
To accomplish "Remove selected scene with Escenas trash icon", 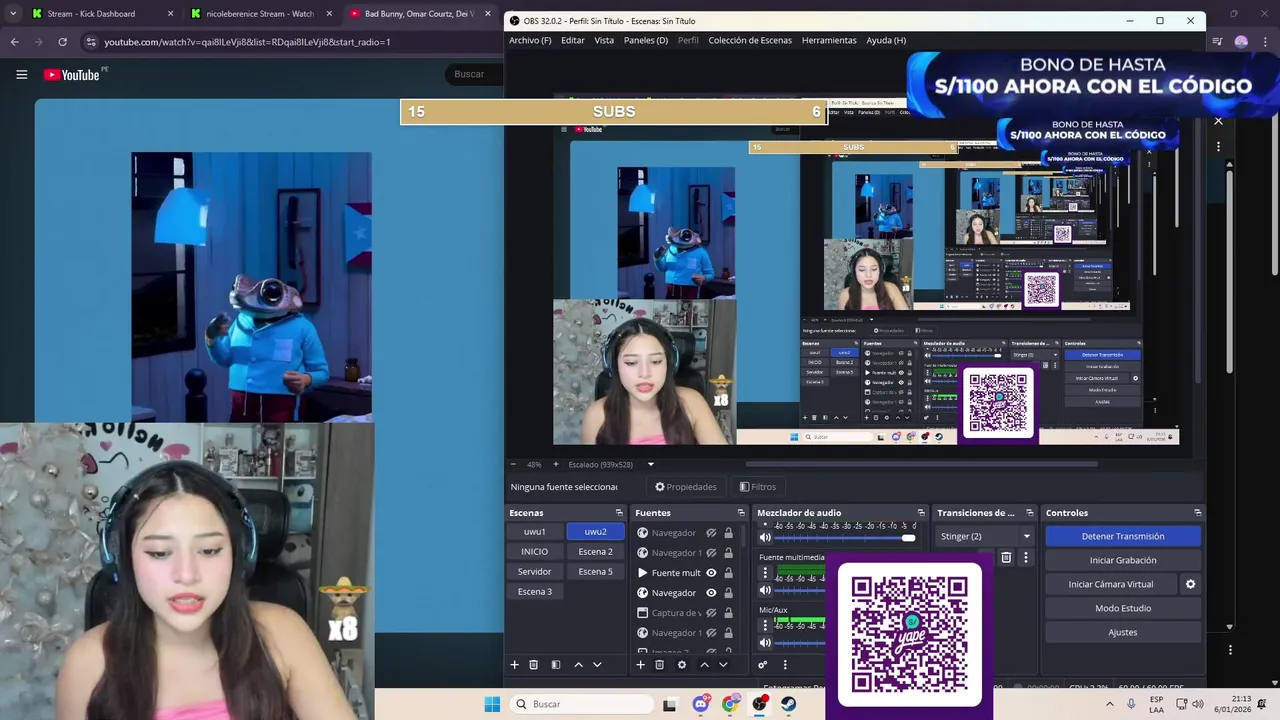I will click(x=534, y=665).
